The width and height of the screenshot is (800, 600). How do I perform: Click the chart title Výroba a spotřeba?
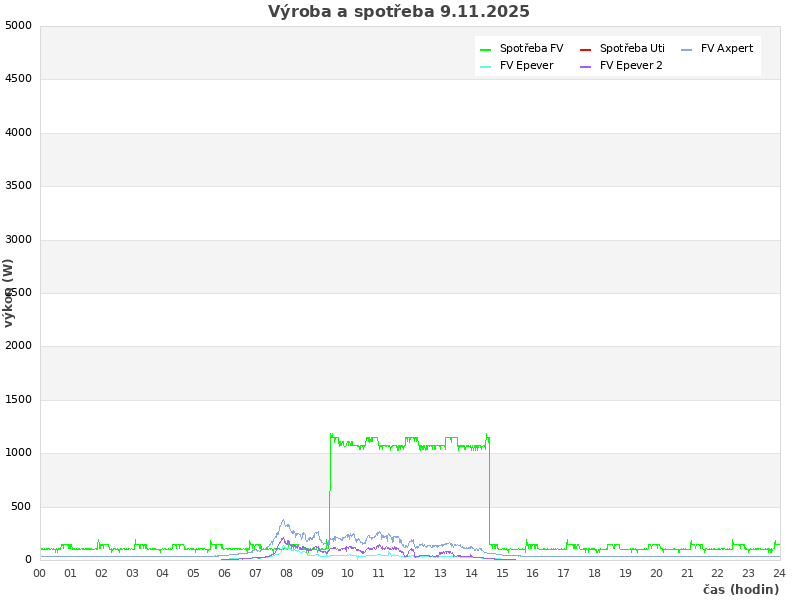click(x=399, y=12)
